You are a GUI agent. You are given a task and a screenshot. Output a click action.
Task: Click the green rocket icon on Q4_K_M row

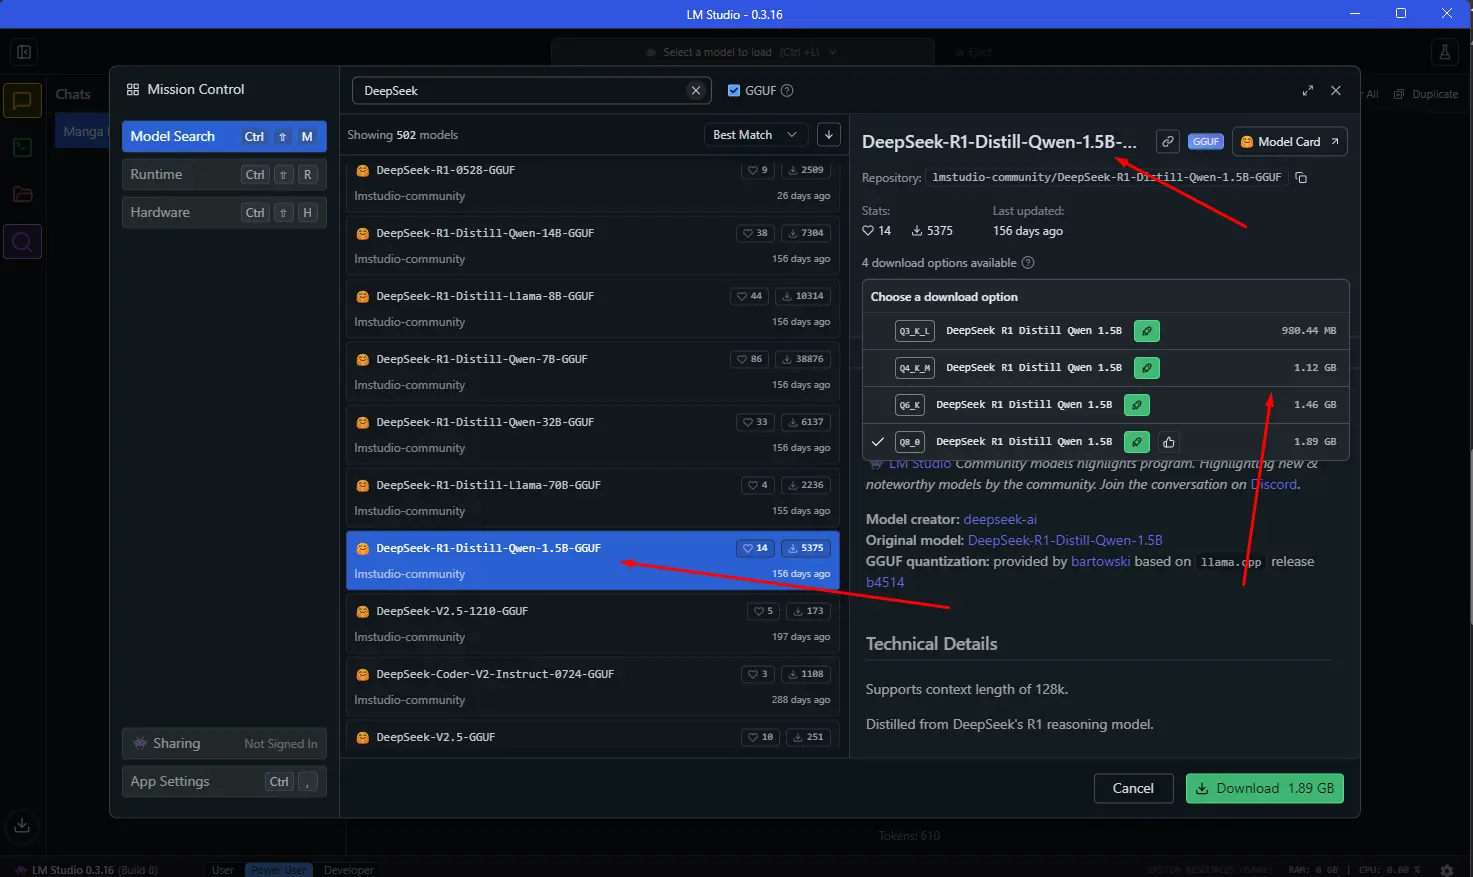tap(1147, 368)
